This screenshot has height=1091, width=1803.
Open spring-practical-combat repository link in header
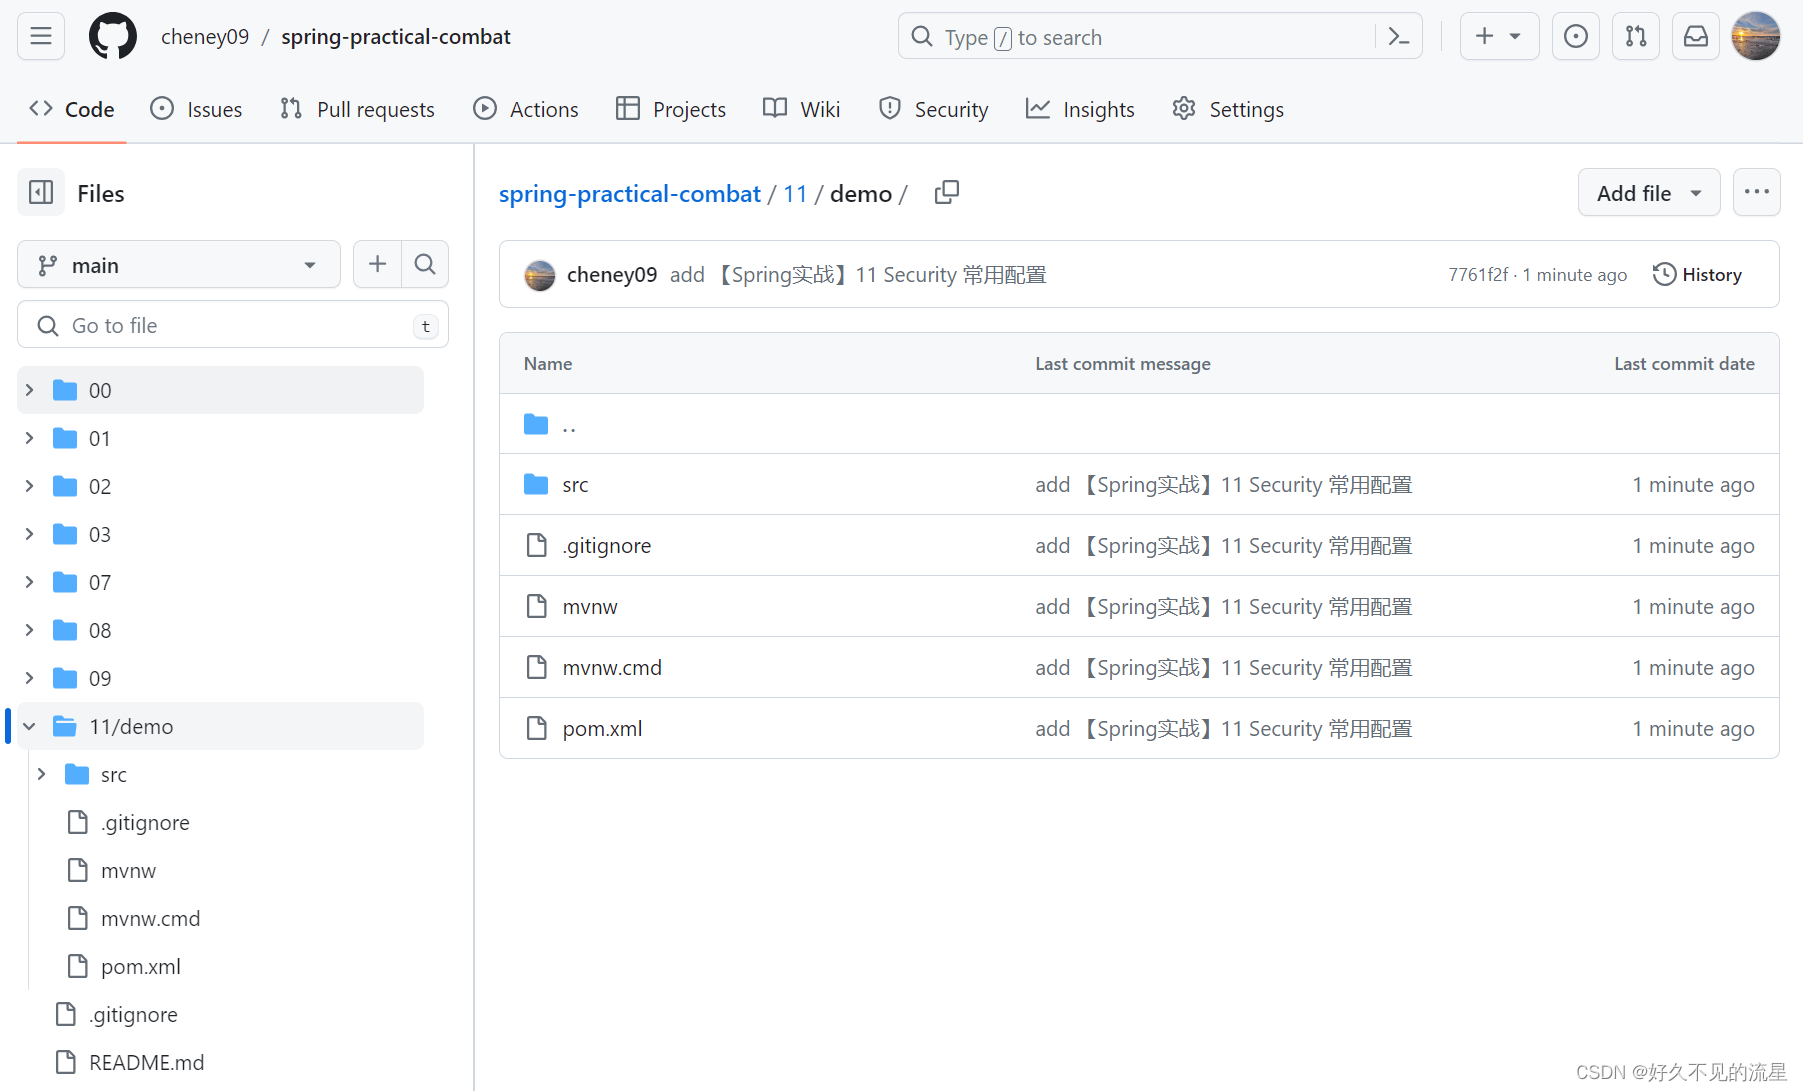click(x=396, y=37)
